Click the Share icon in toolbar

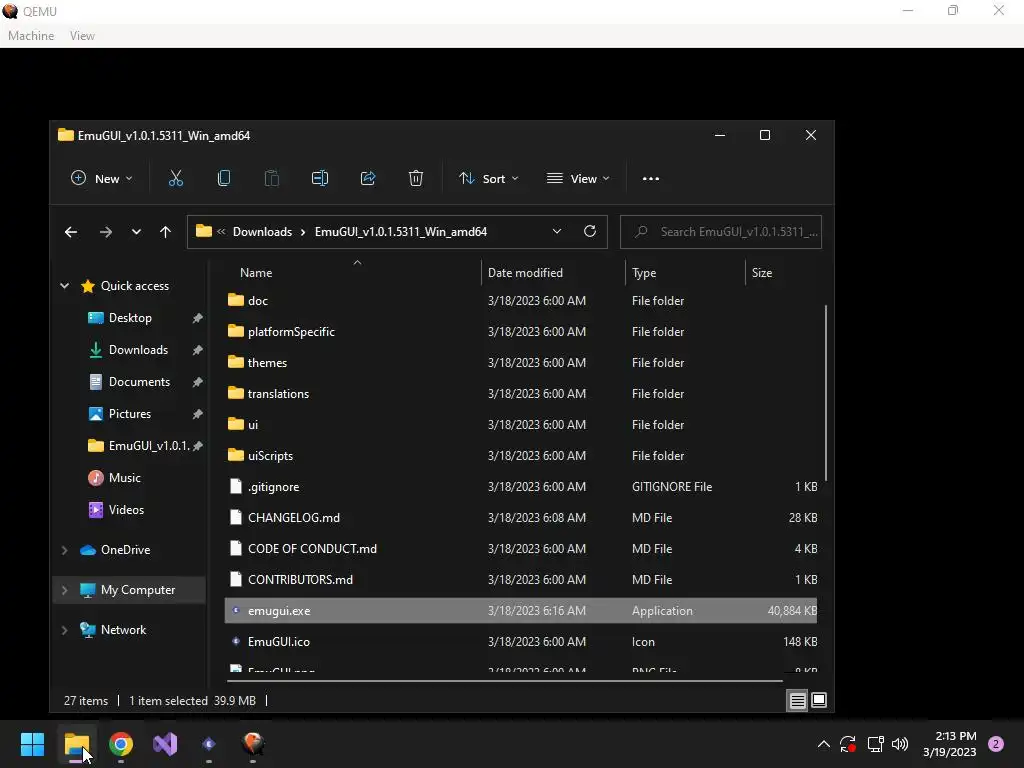[368, 178]
